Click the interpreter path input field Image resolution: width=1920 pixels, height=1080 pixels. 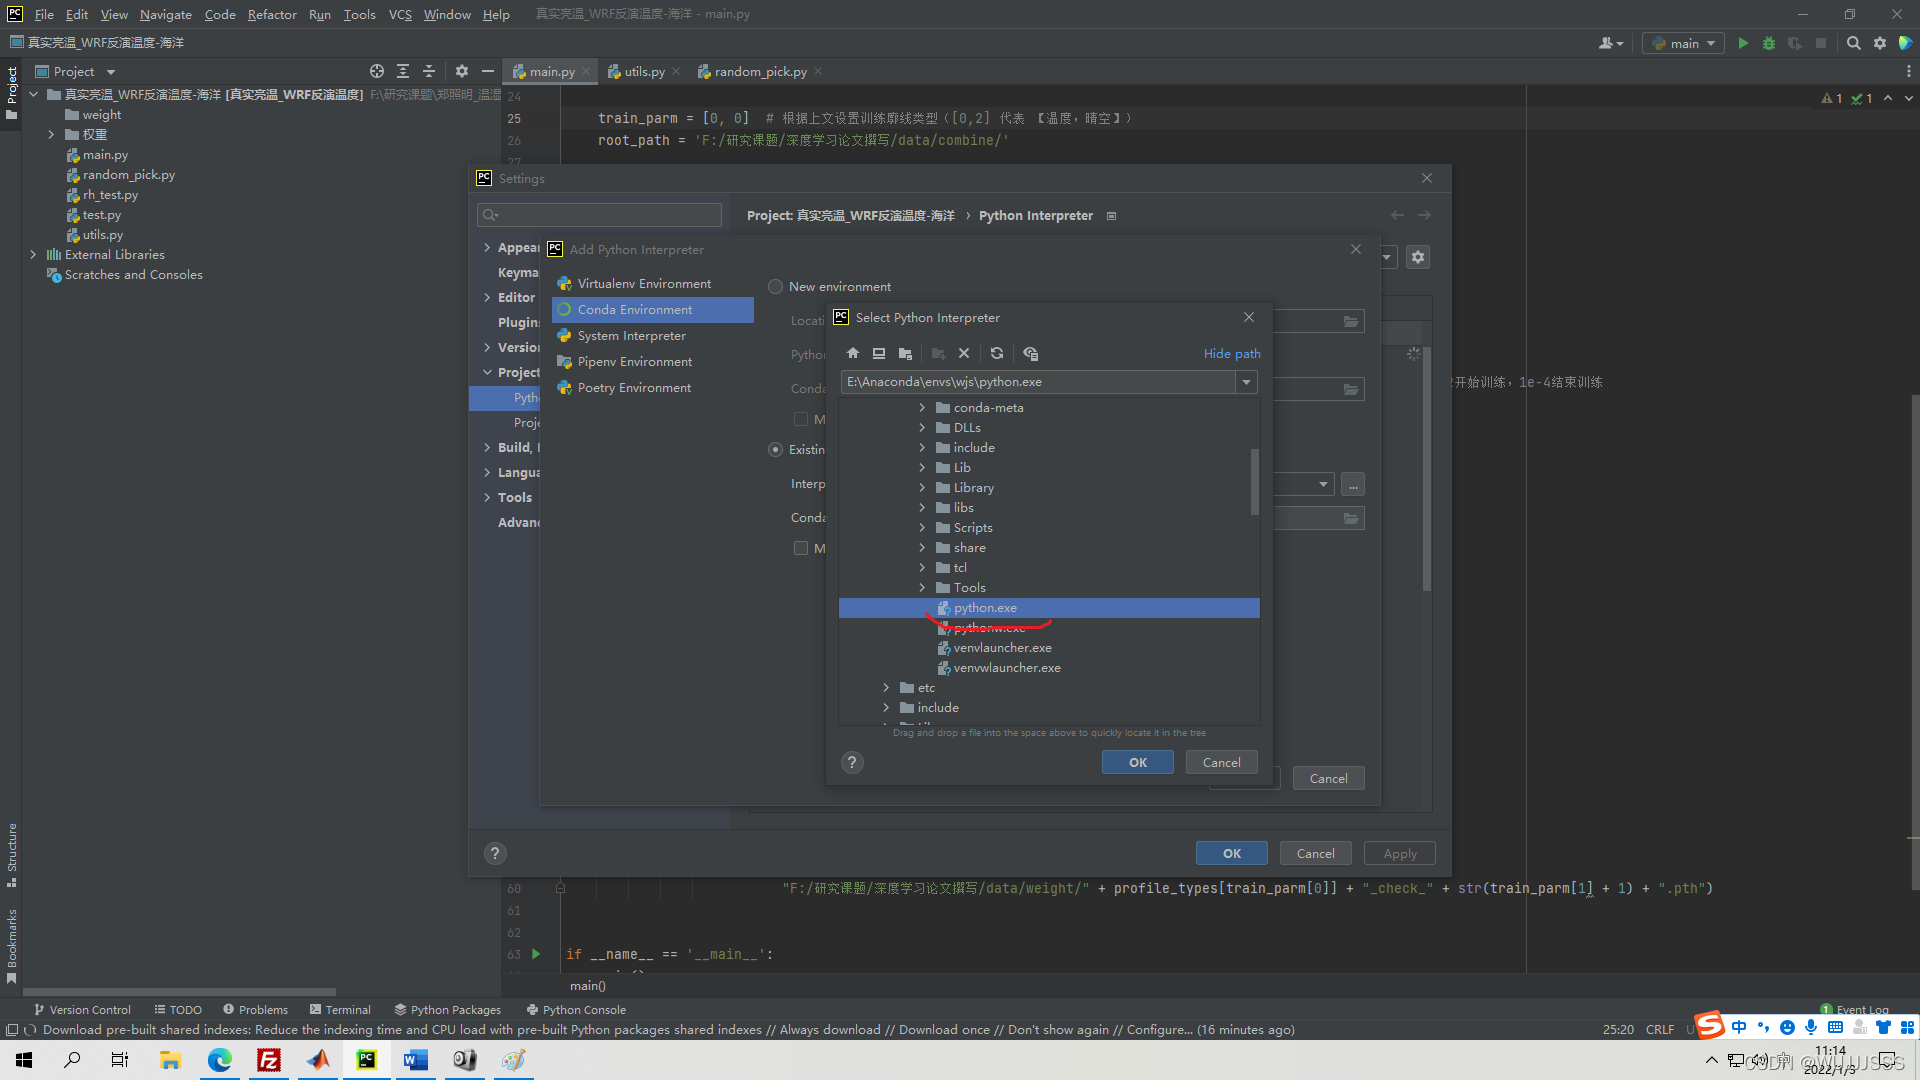(1038, 382)
